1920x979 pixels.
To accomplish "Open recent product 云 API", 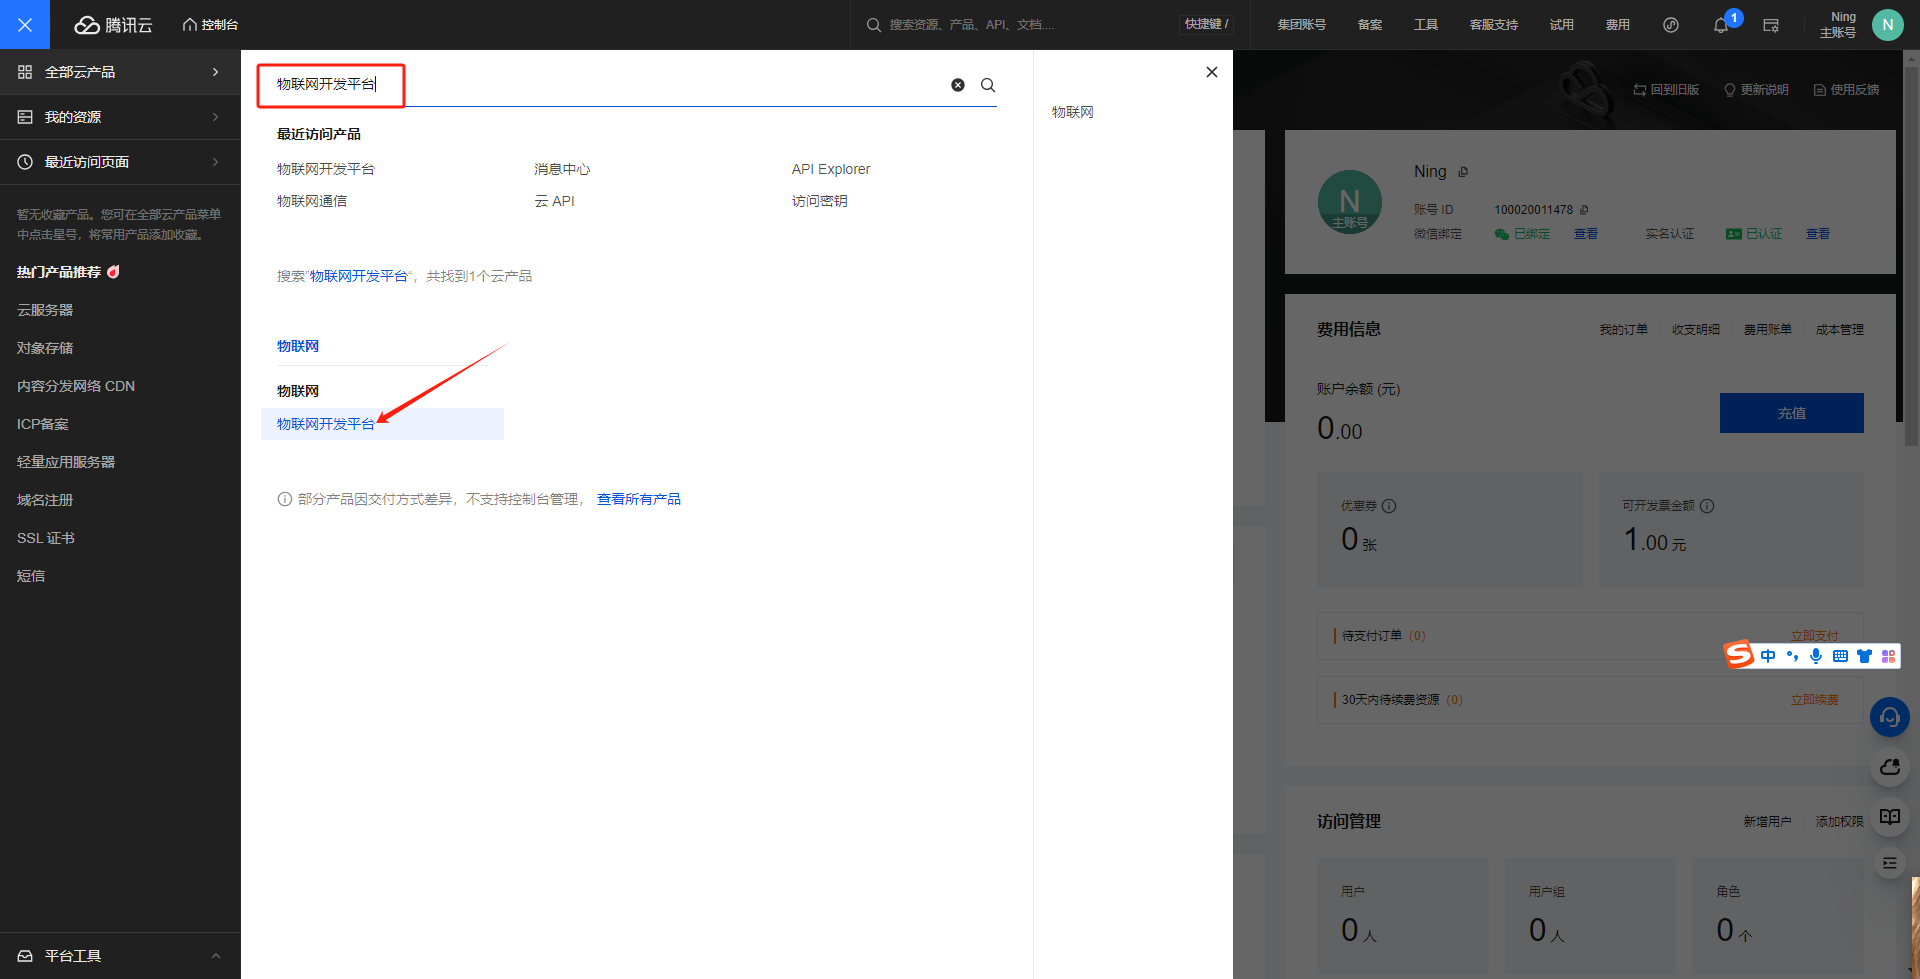I will [554, 201].
